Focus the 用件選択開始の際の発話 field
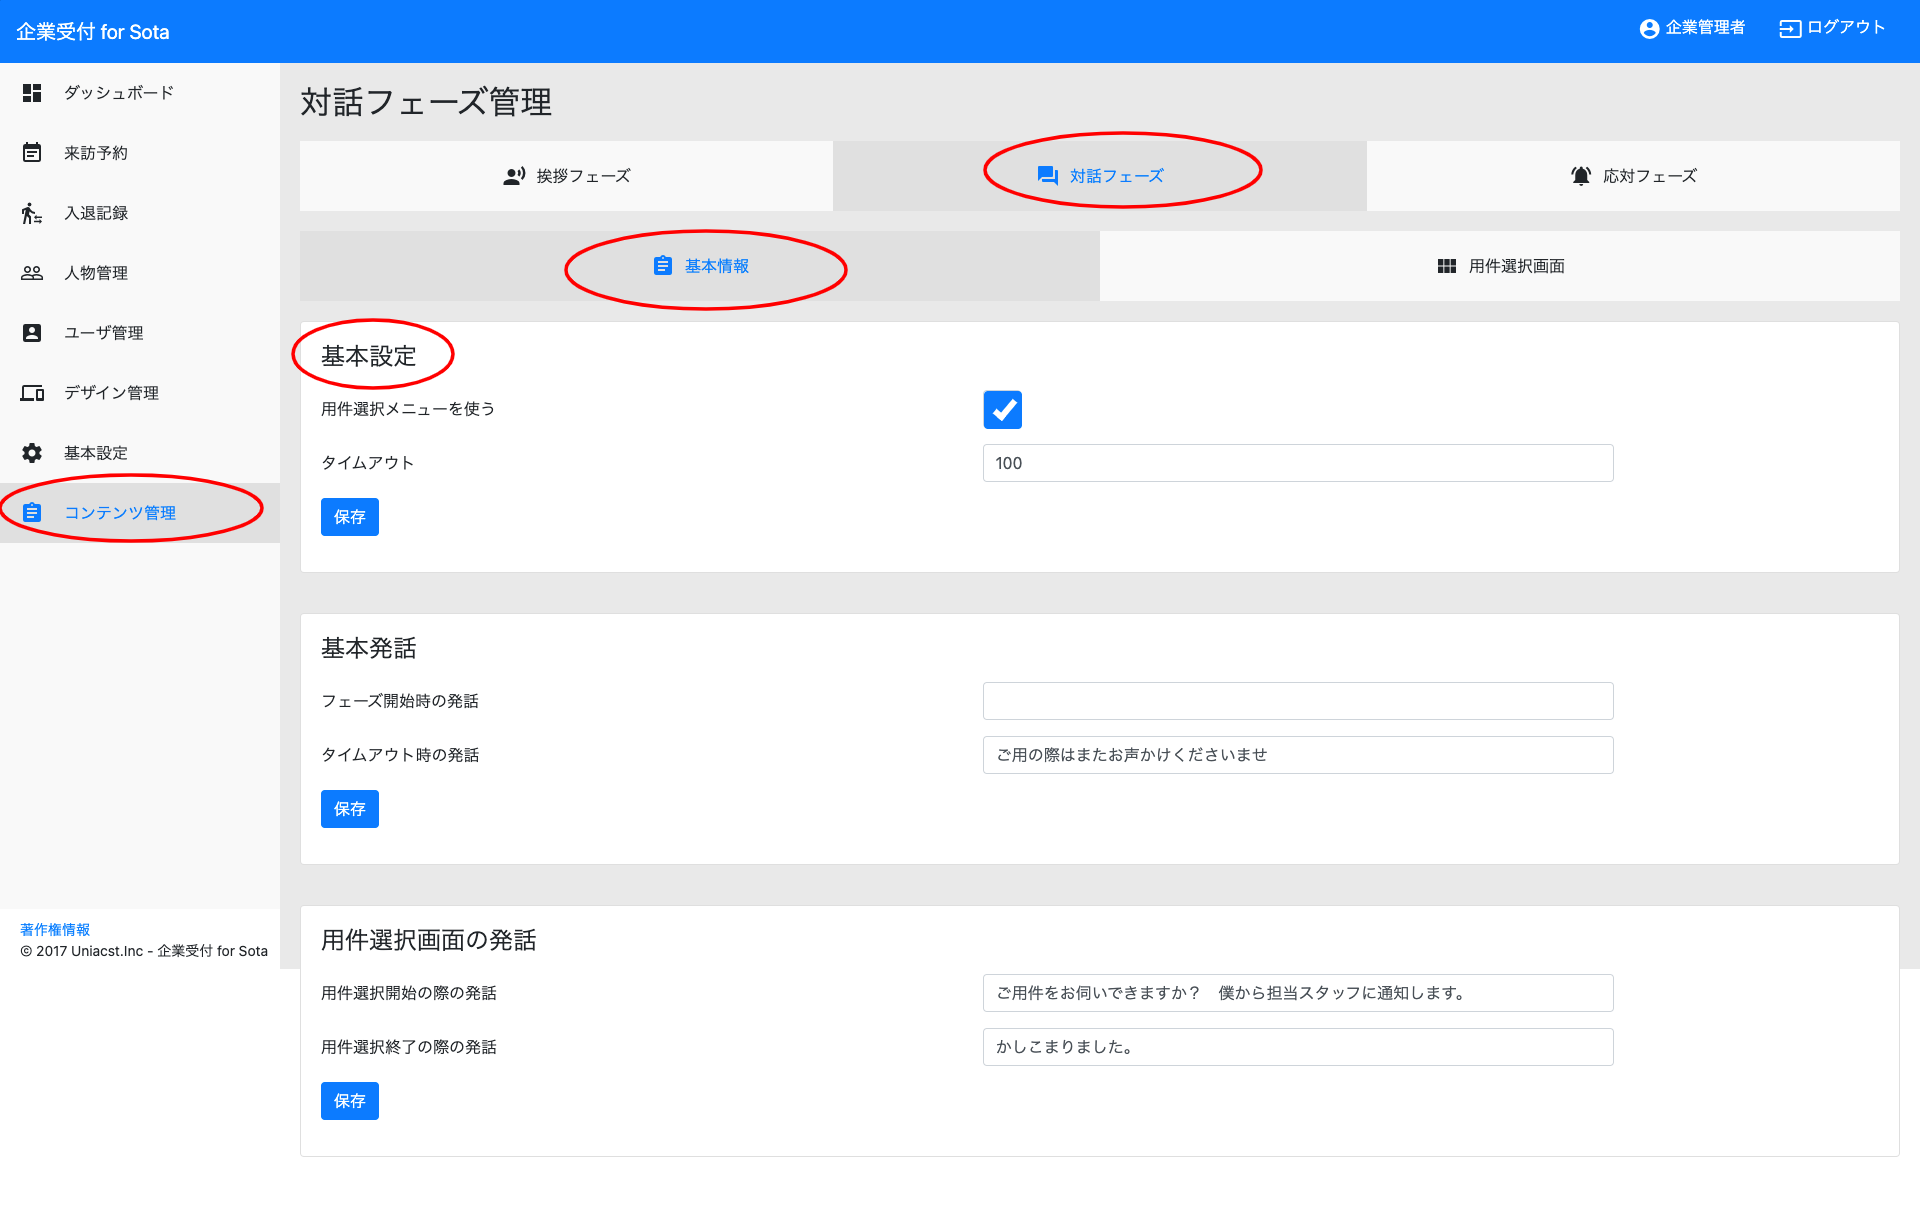 coord(1298,993)
